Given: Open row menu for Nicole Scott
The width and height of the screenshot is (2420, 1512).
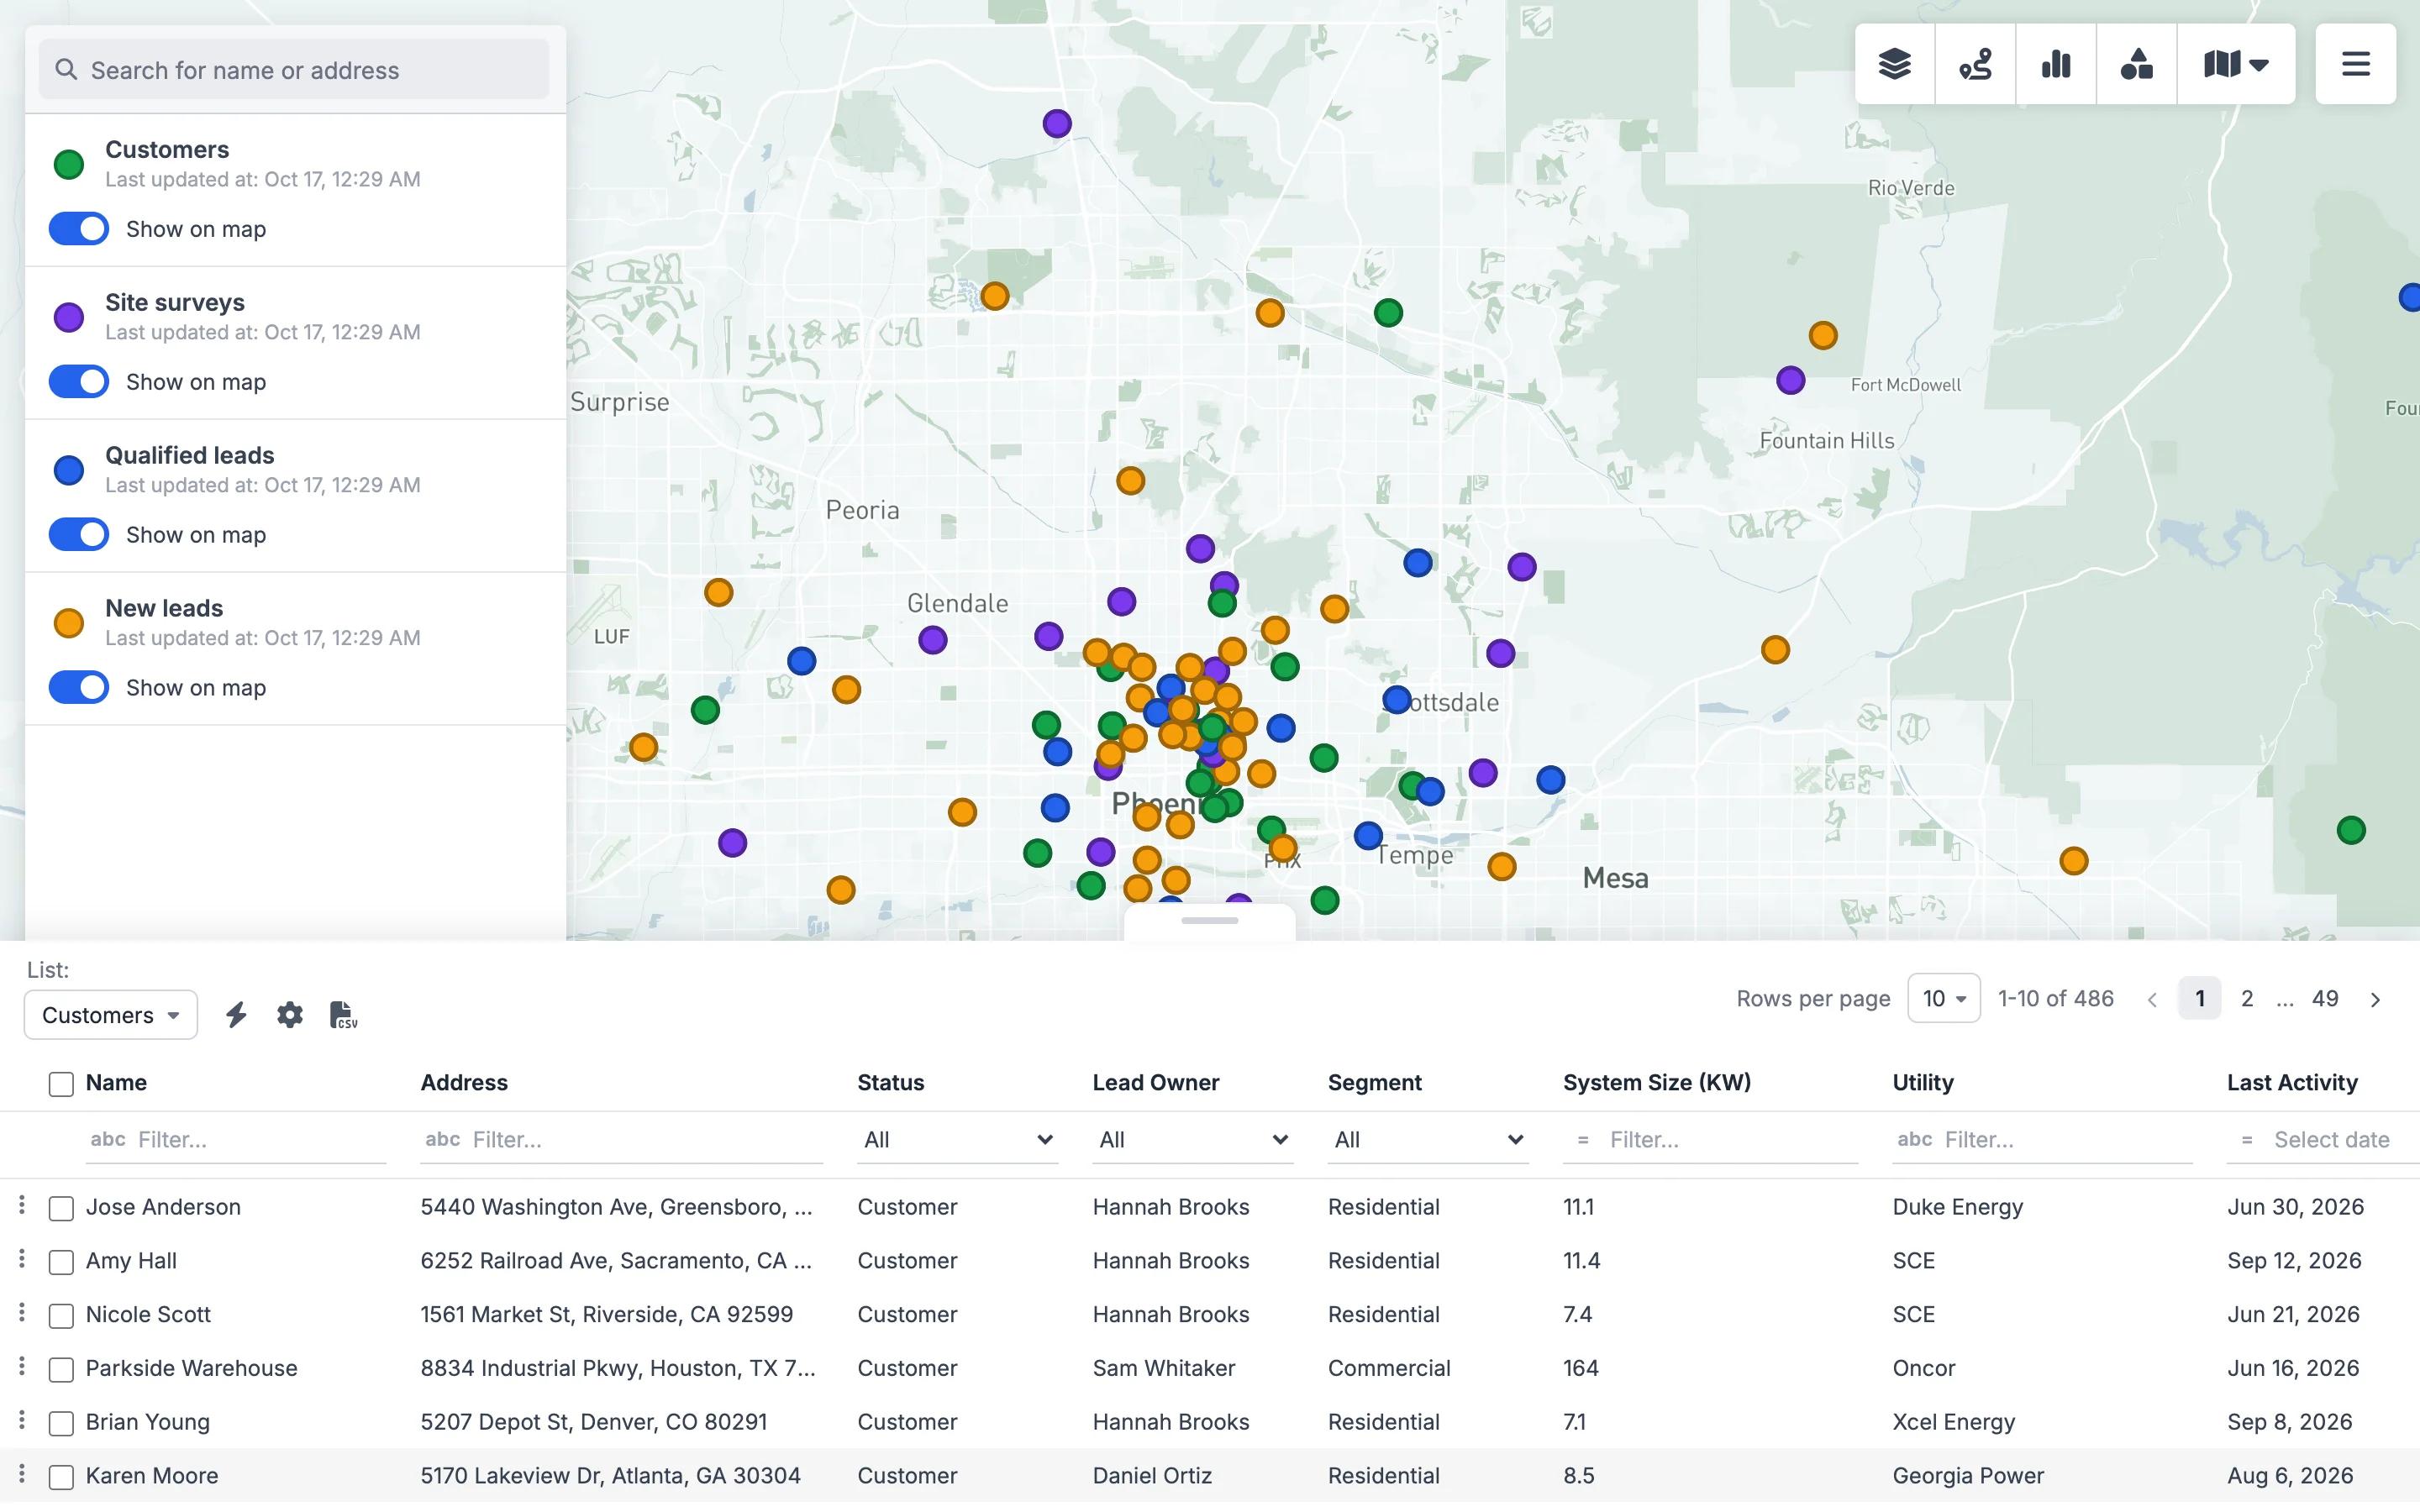Looking at the screenshot, I should [x=22, y=1313].
